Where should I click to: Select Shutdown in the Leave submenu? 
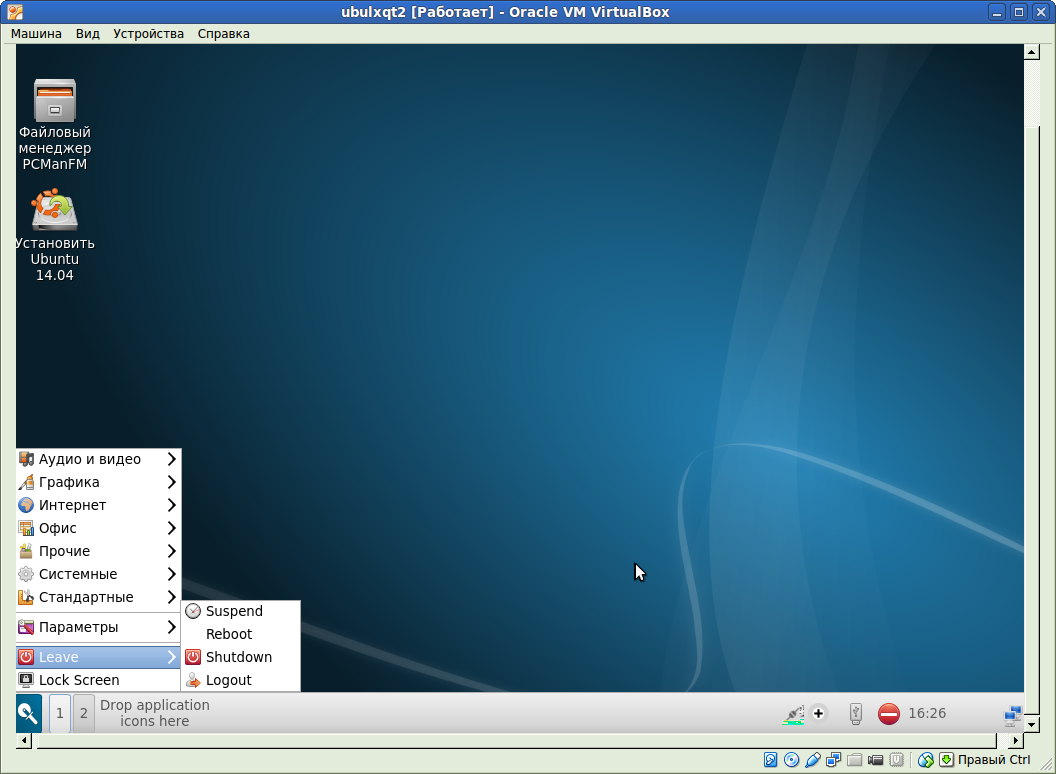240,657
